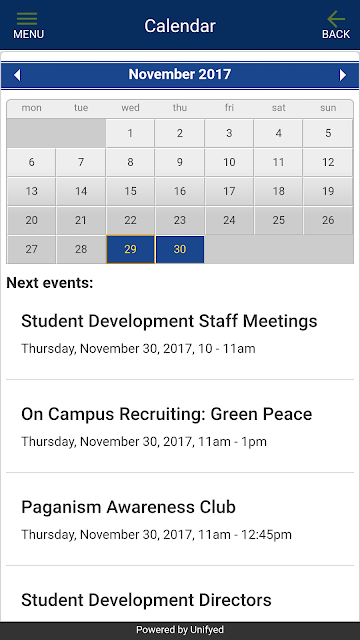Choose November 20 in calendar
360x640 pixels.
31,220
